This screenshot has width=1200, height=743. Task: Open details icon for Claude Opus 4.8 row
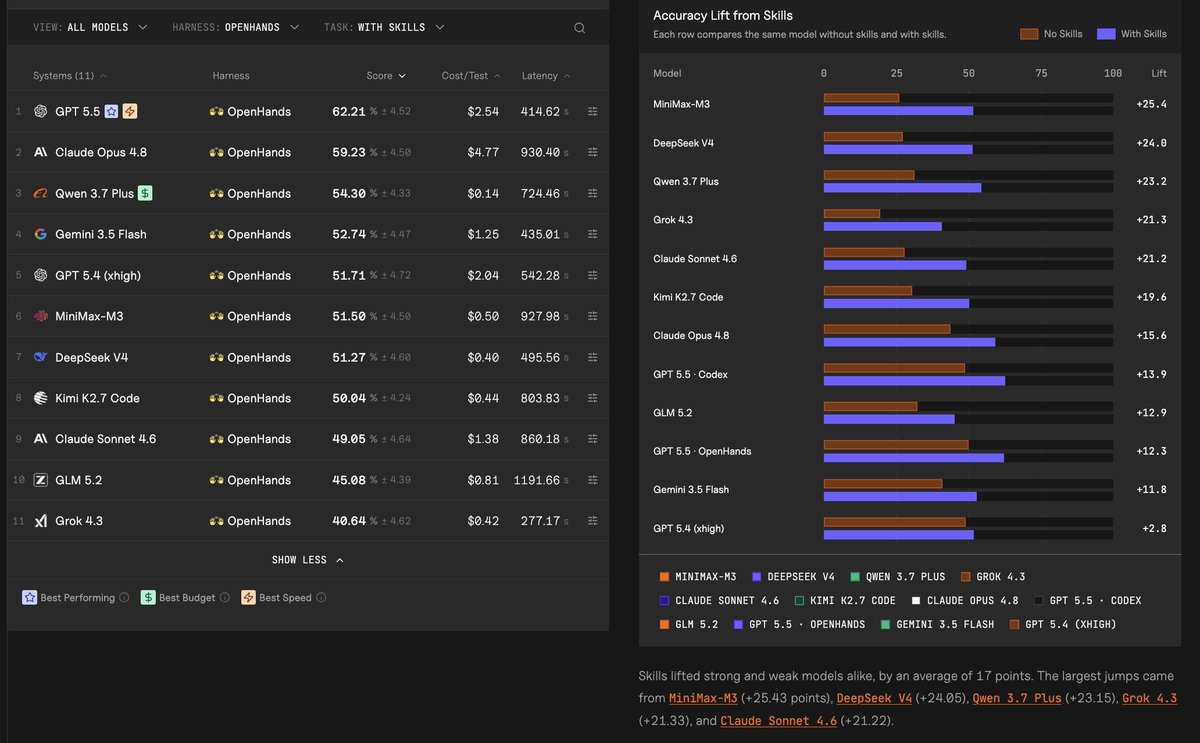pyautogui.click(x=593, y=152)
